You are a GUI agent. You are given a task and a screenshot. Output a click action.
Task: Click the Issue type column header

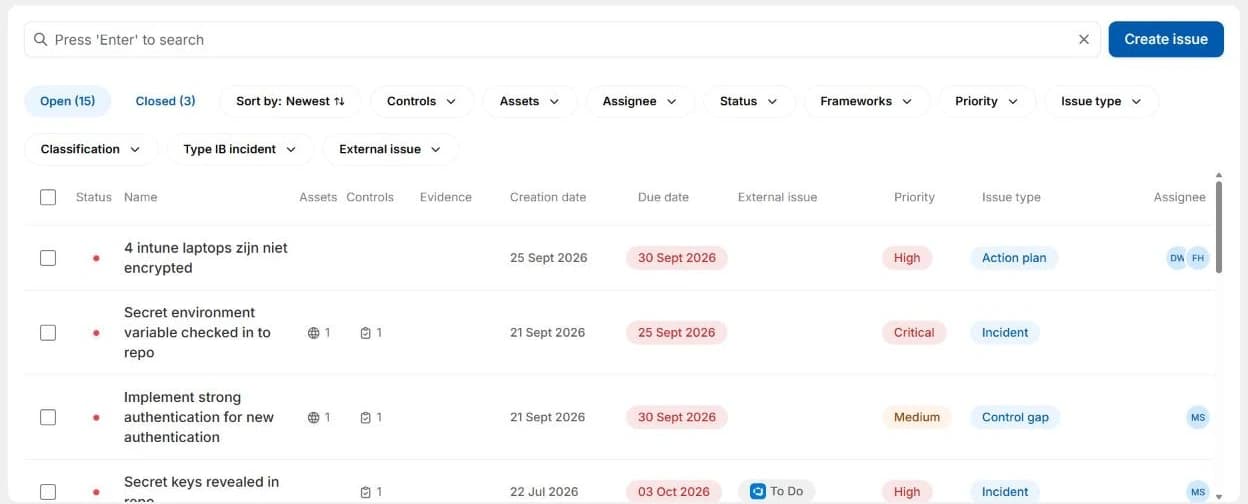pyautogui.click(x=1011, y=197)
